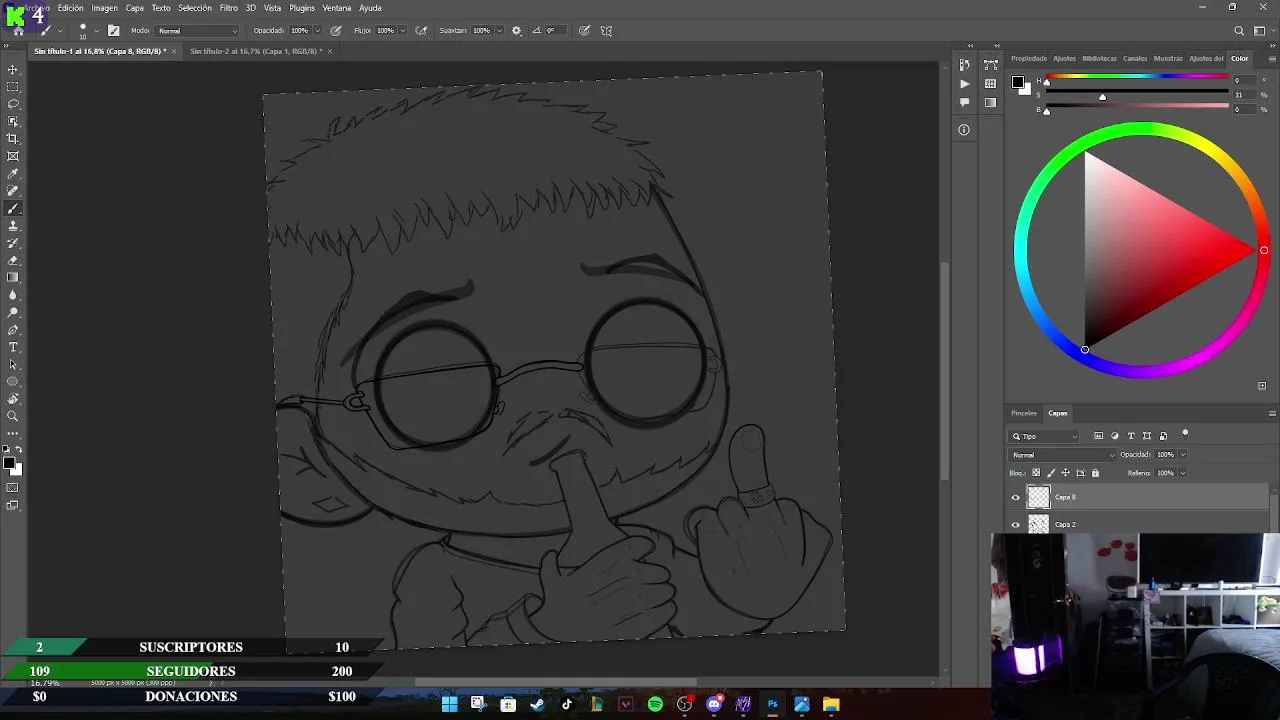
Task: Toggle pressure for opacity button
Action: click(x=335, y=31)
